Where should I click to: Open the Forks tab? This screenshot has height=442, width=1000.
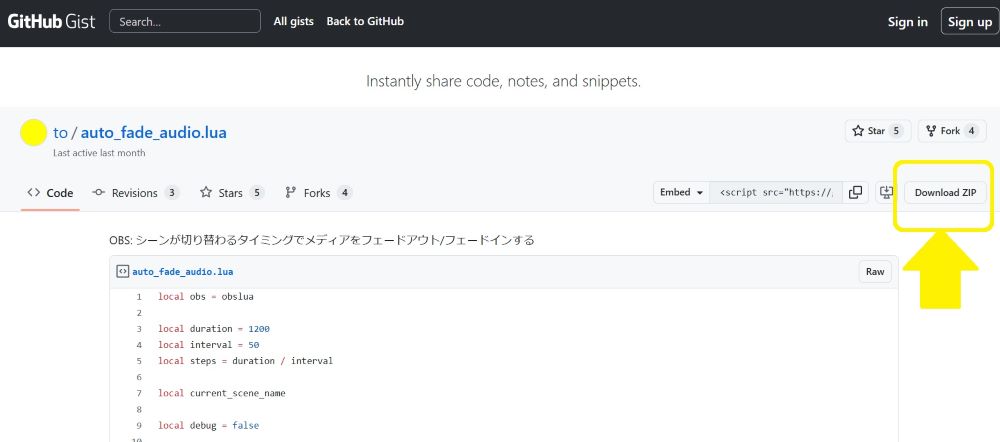(x=318, y=193)
